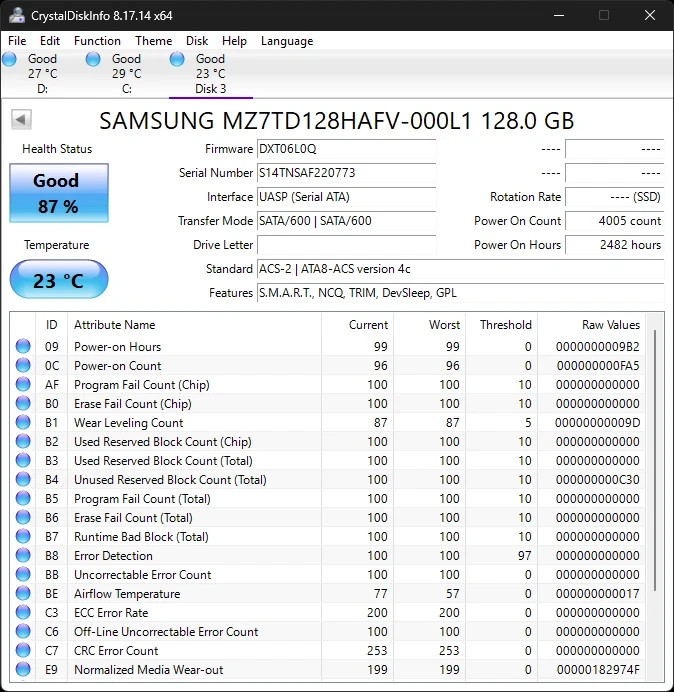Click status orb of Runtime Bad Block row

[23, 536]
